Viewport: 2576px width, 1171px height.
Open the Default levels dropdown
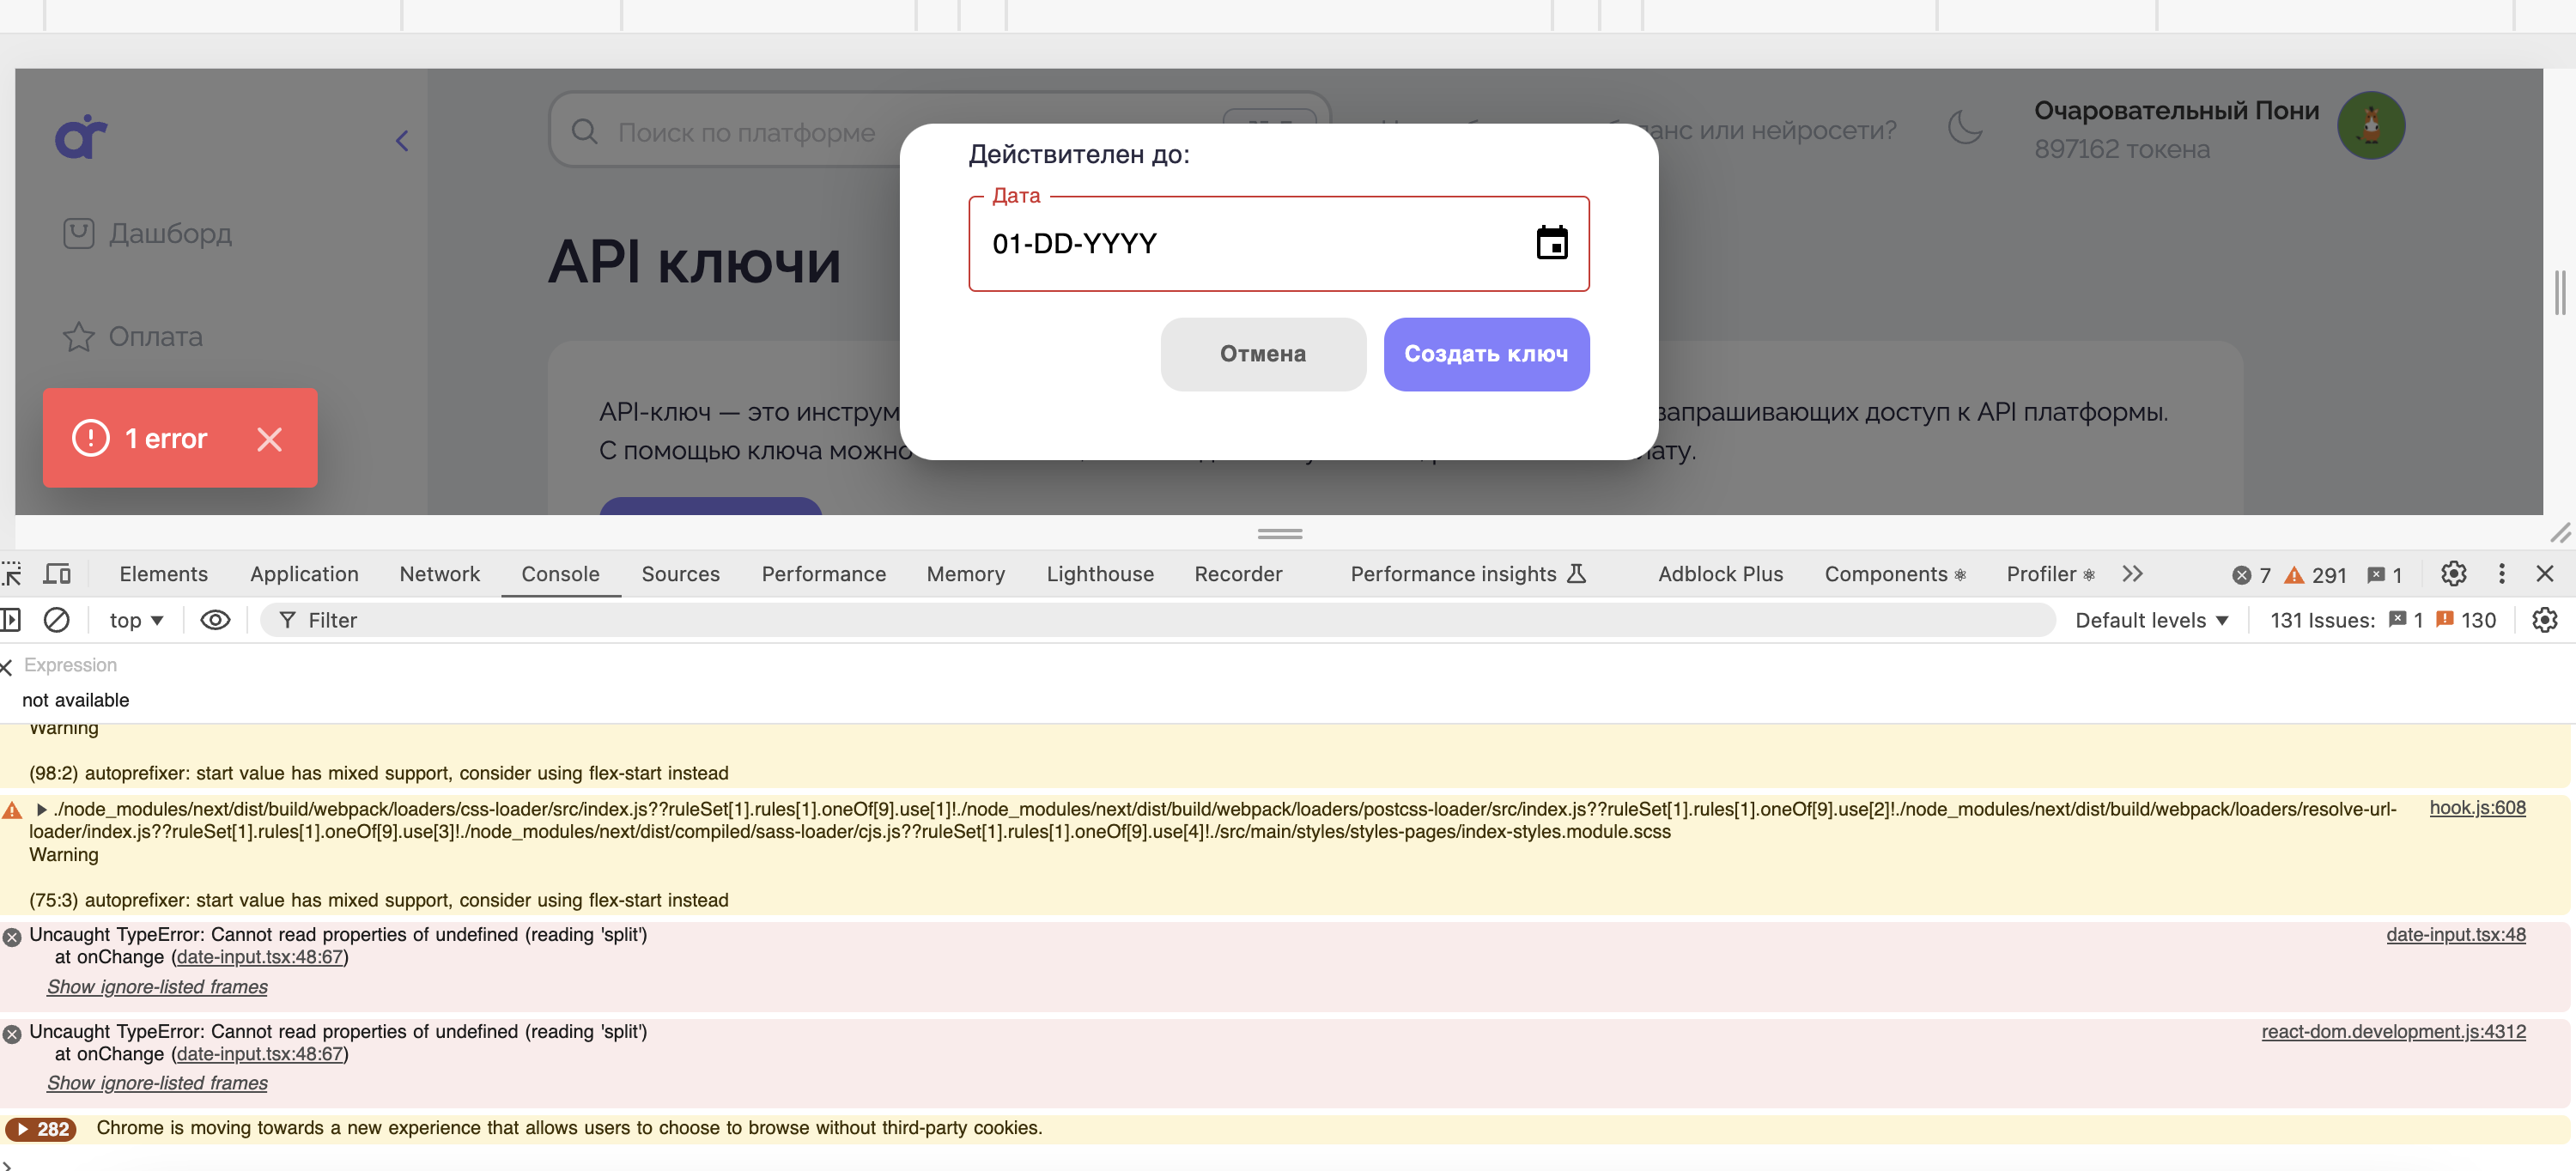(x=2151, y=621)
